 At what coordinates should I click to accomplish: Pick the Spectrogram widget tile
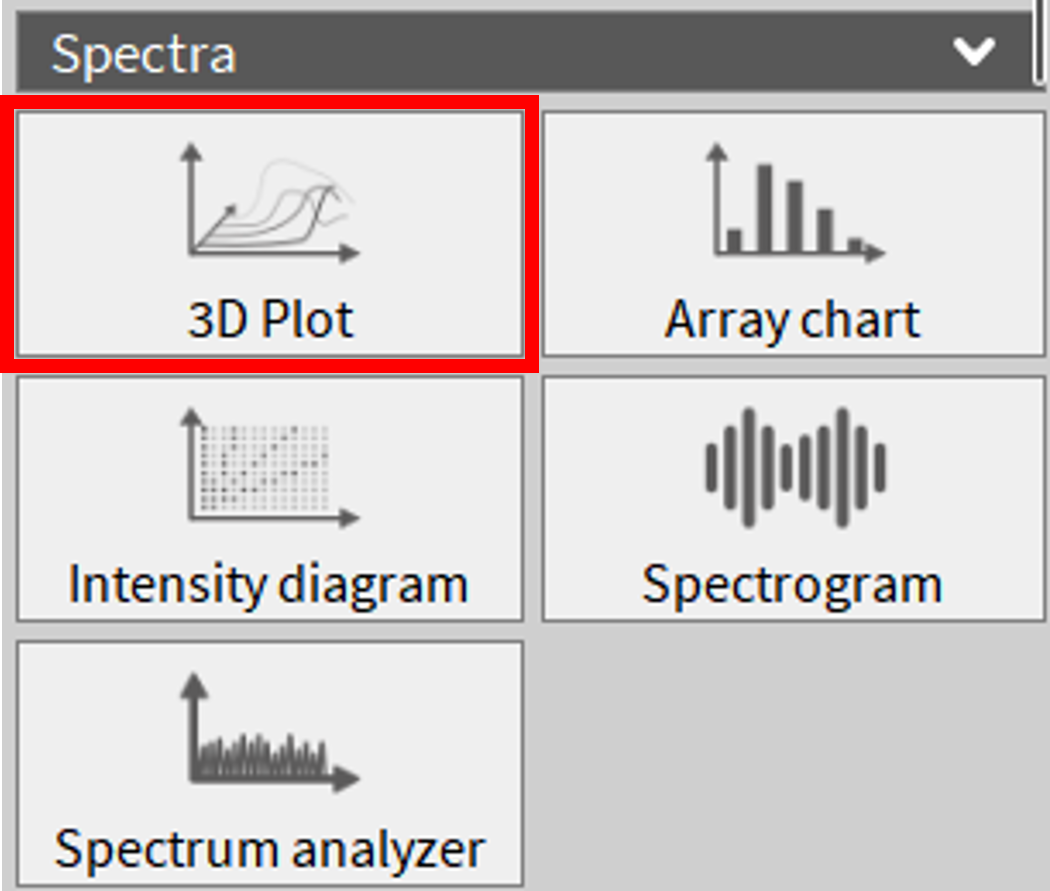pos(795,497)
